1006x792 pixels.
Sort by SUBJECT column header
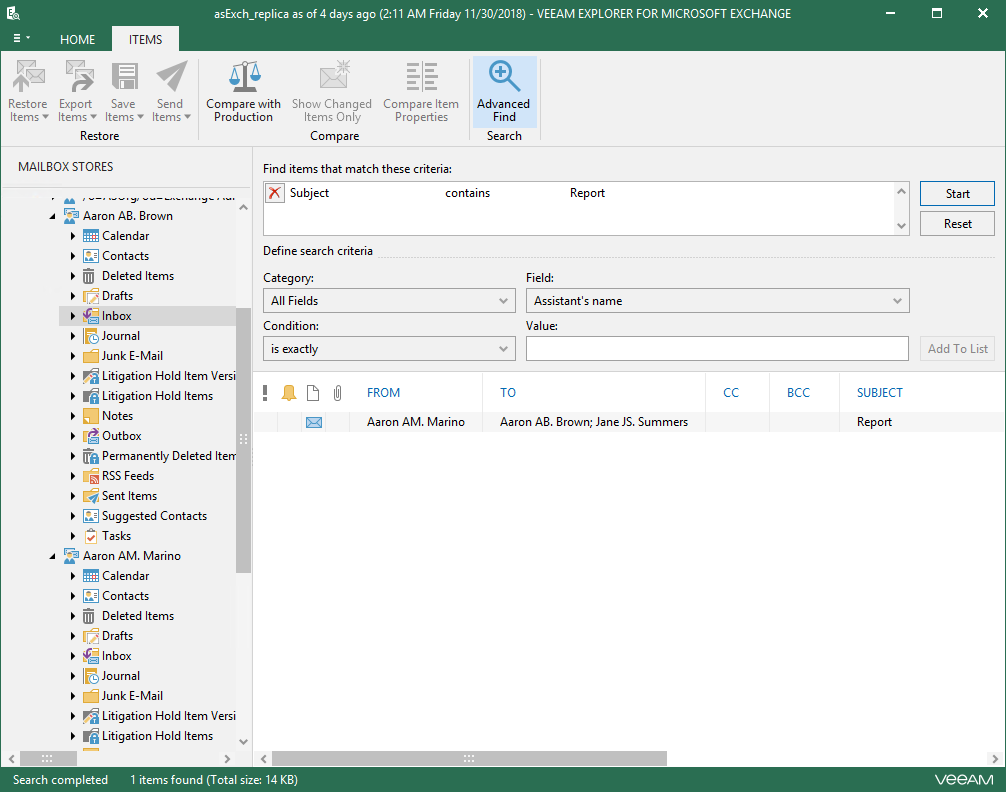coord(880,393)
